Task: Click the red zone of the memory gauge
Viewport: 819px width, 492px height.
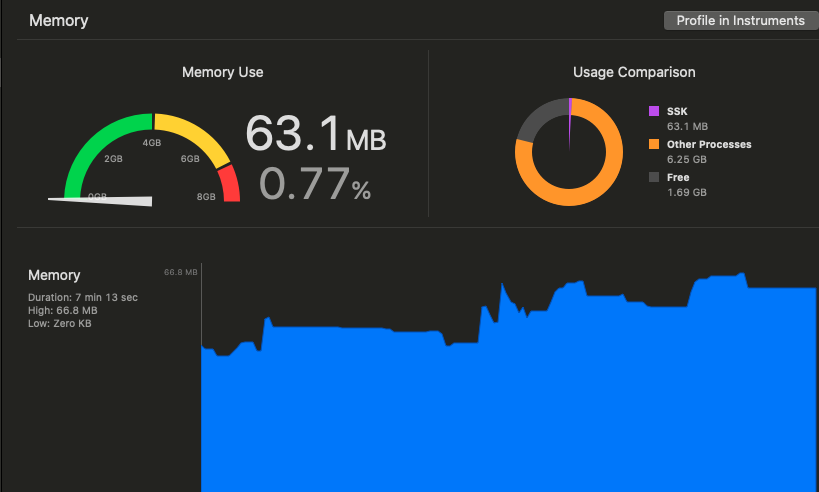Action: click(x=230, y=184)
